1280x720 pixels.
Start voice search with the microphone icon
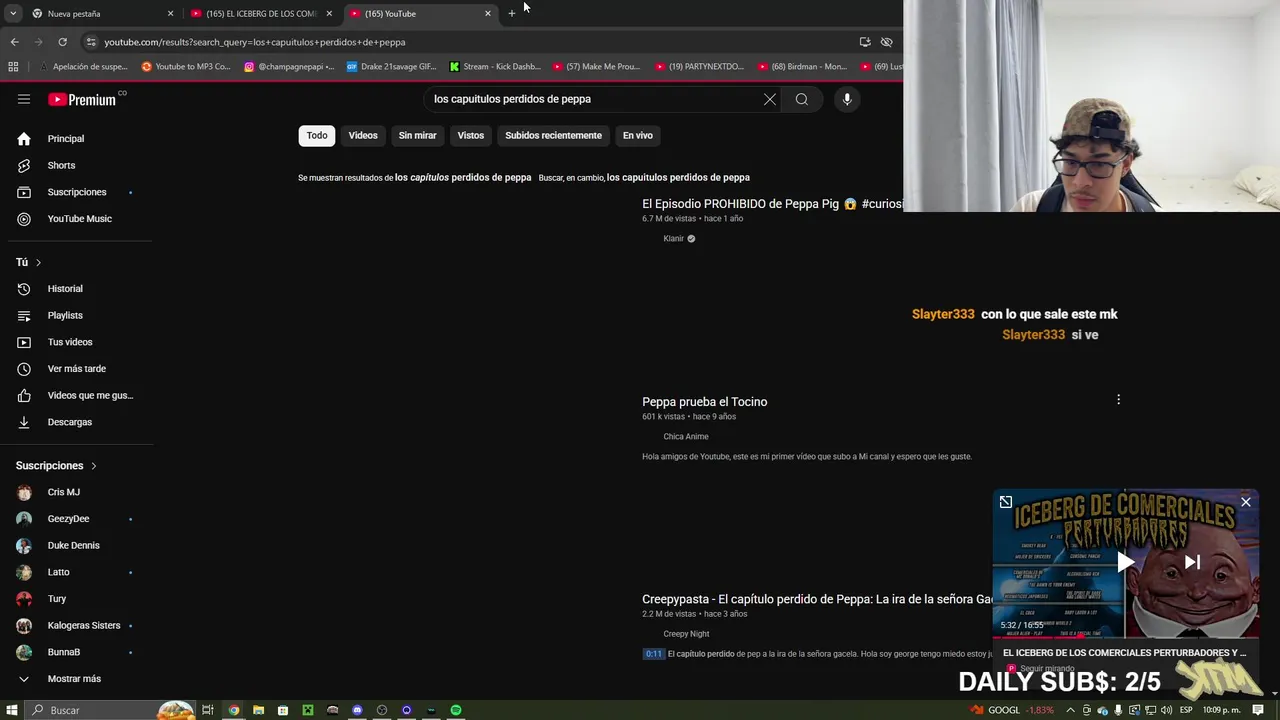847,99
